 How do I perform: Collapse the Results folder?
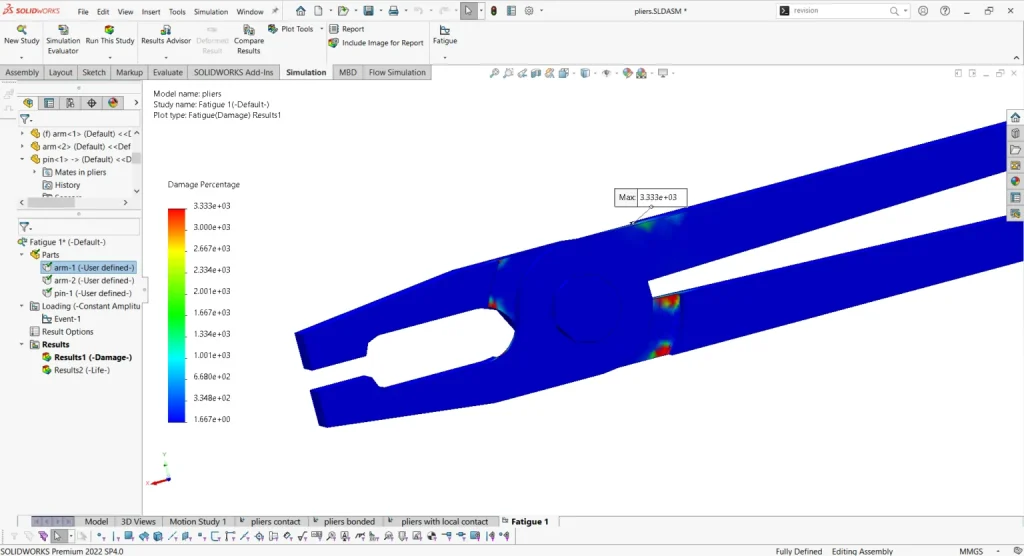point(22,344)
